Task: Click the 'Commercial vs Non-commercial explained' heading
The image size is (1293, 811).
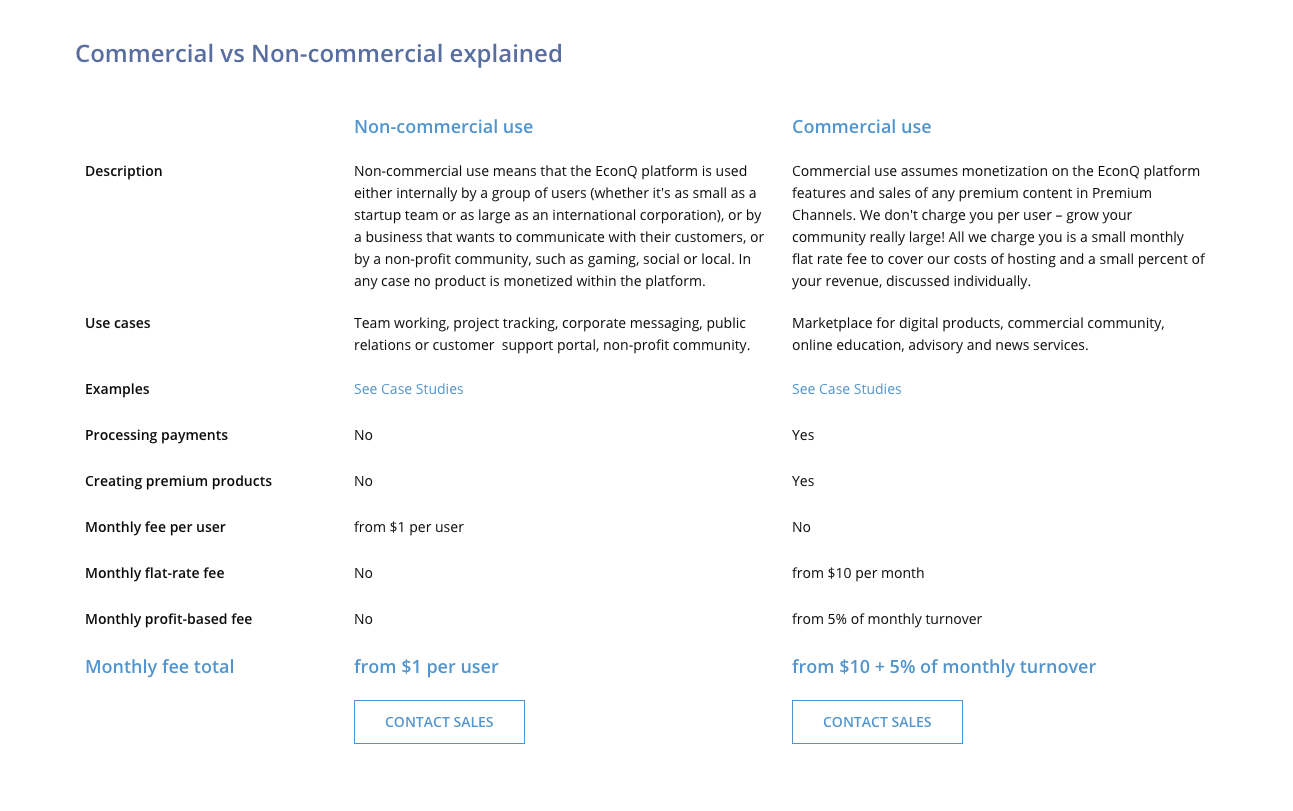Action: pyautogui.click(x=319, y=53)
